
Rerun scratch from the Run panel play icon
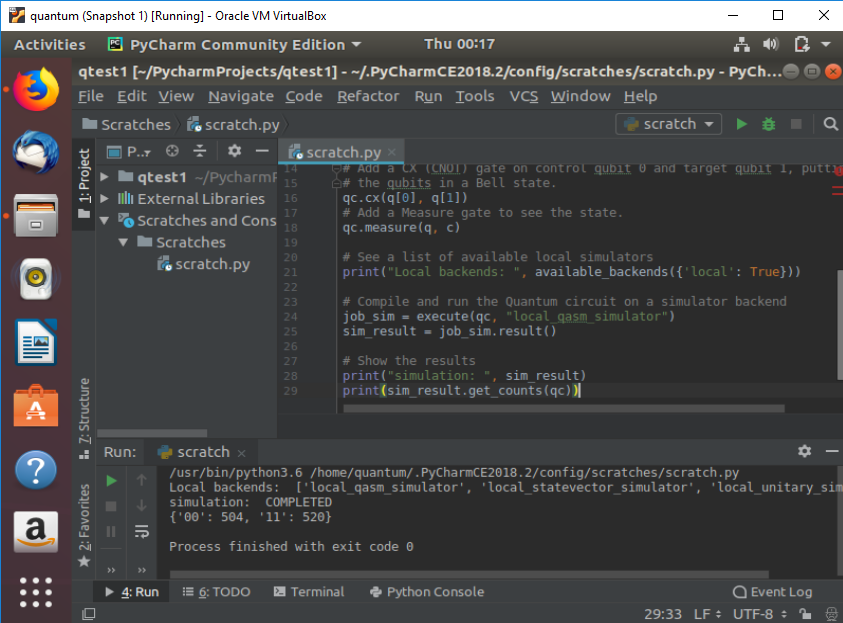point(111,481)
